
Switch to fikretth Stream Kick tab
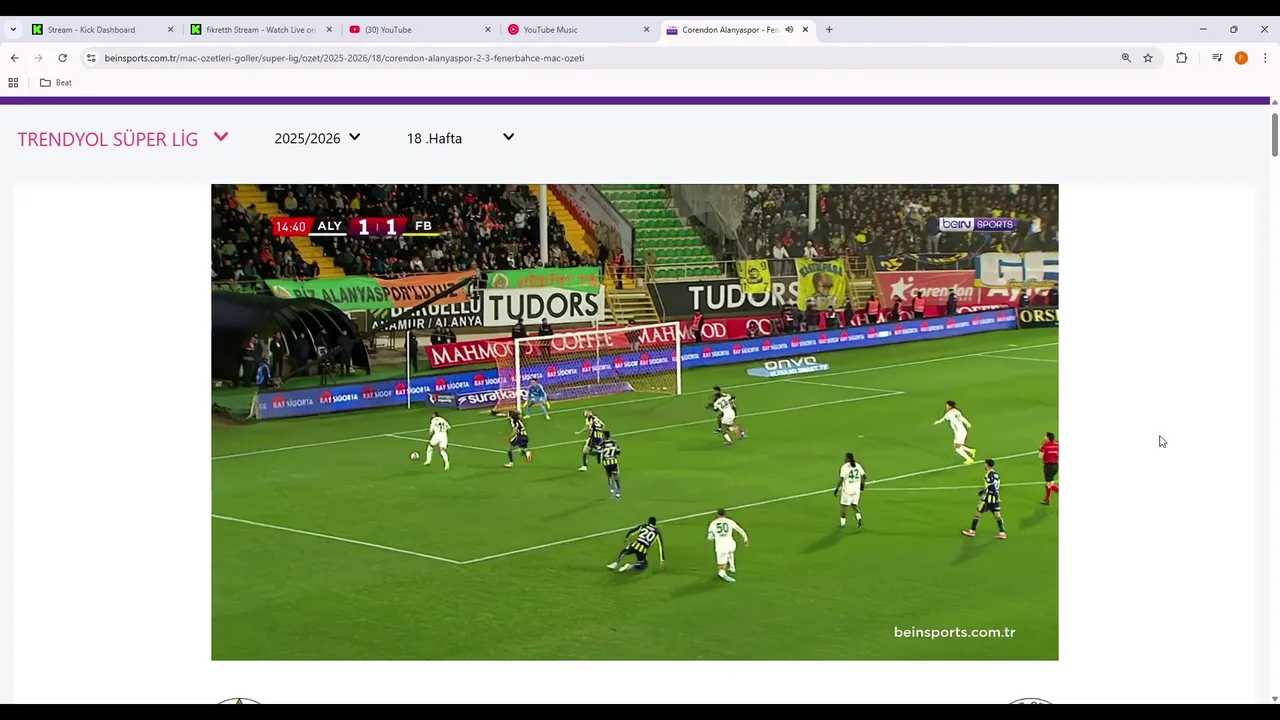260,30
